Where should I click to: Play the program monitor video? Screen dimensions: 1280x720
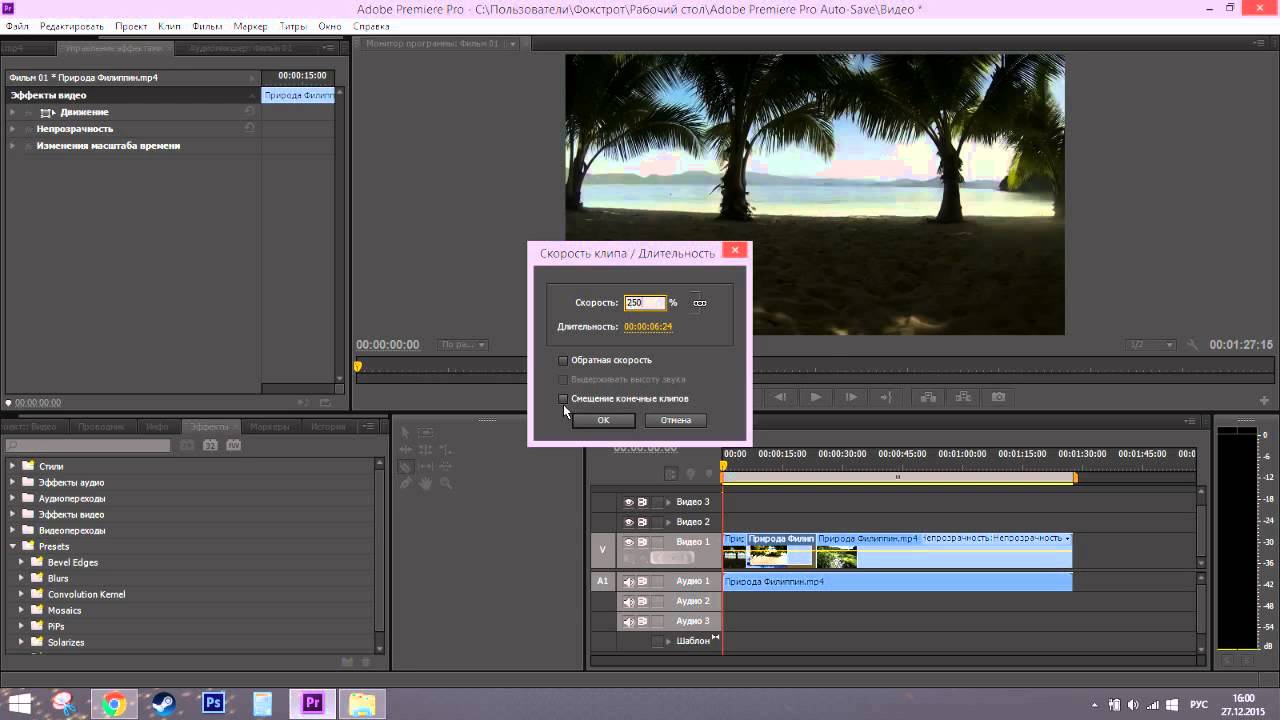pyautogui.click(x=816, y=397)
